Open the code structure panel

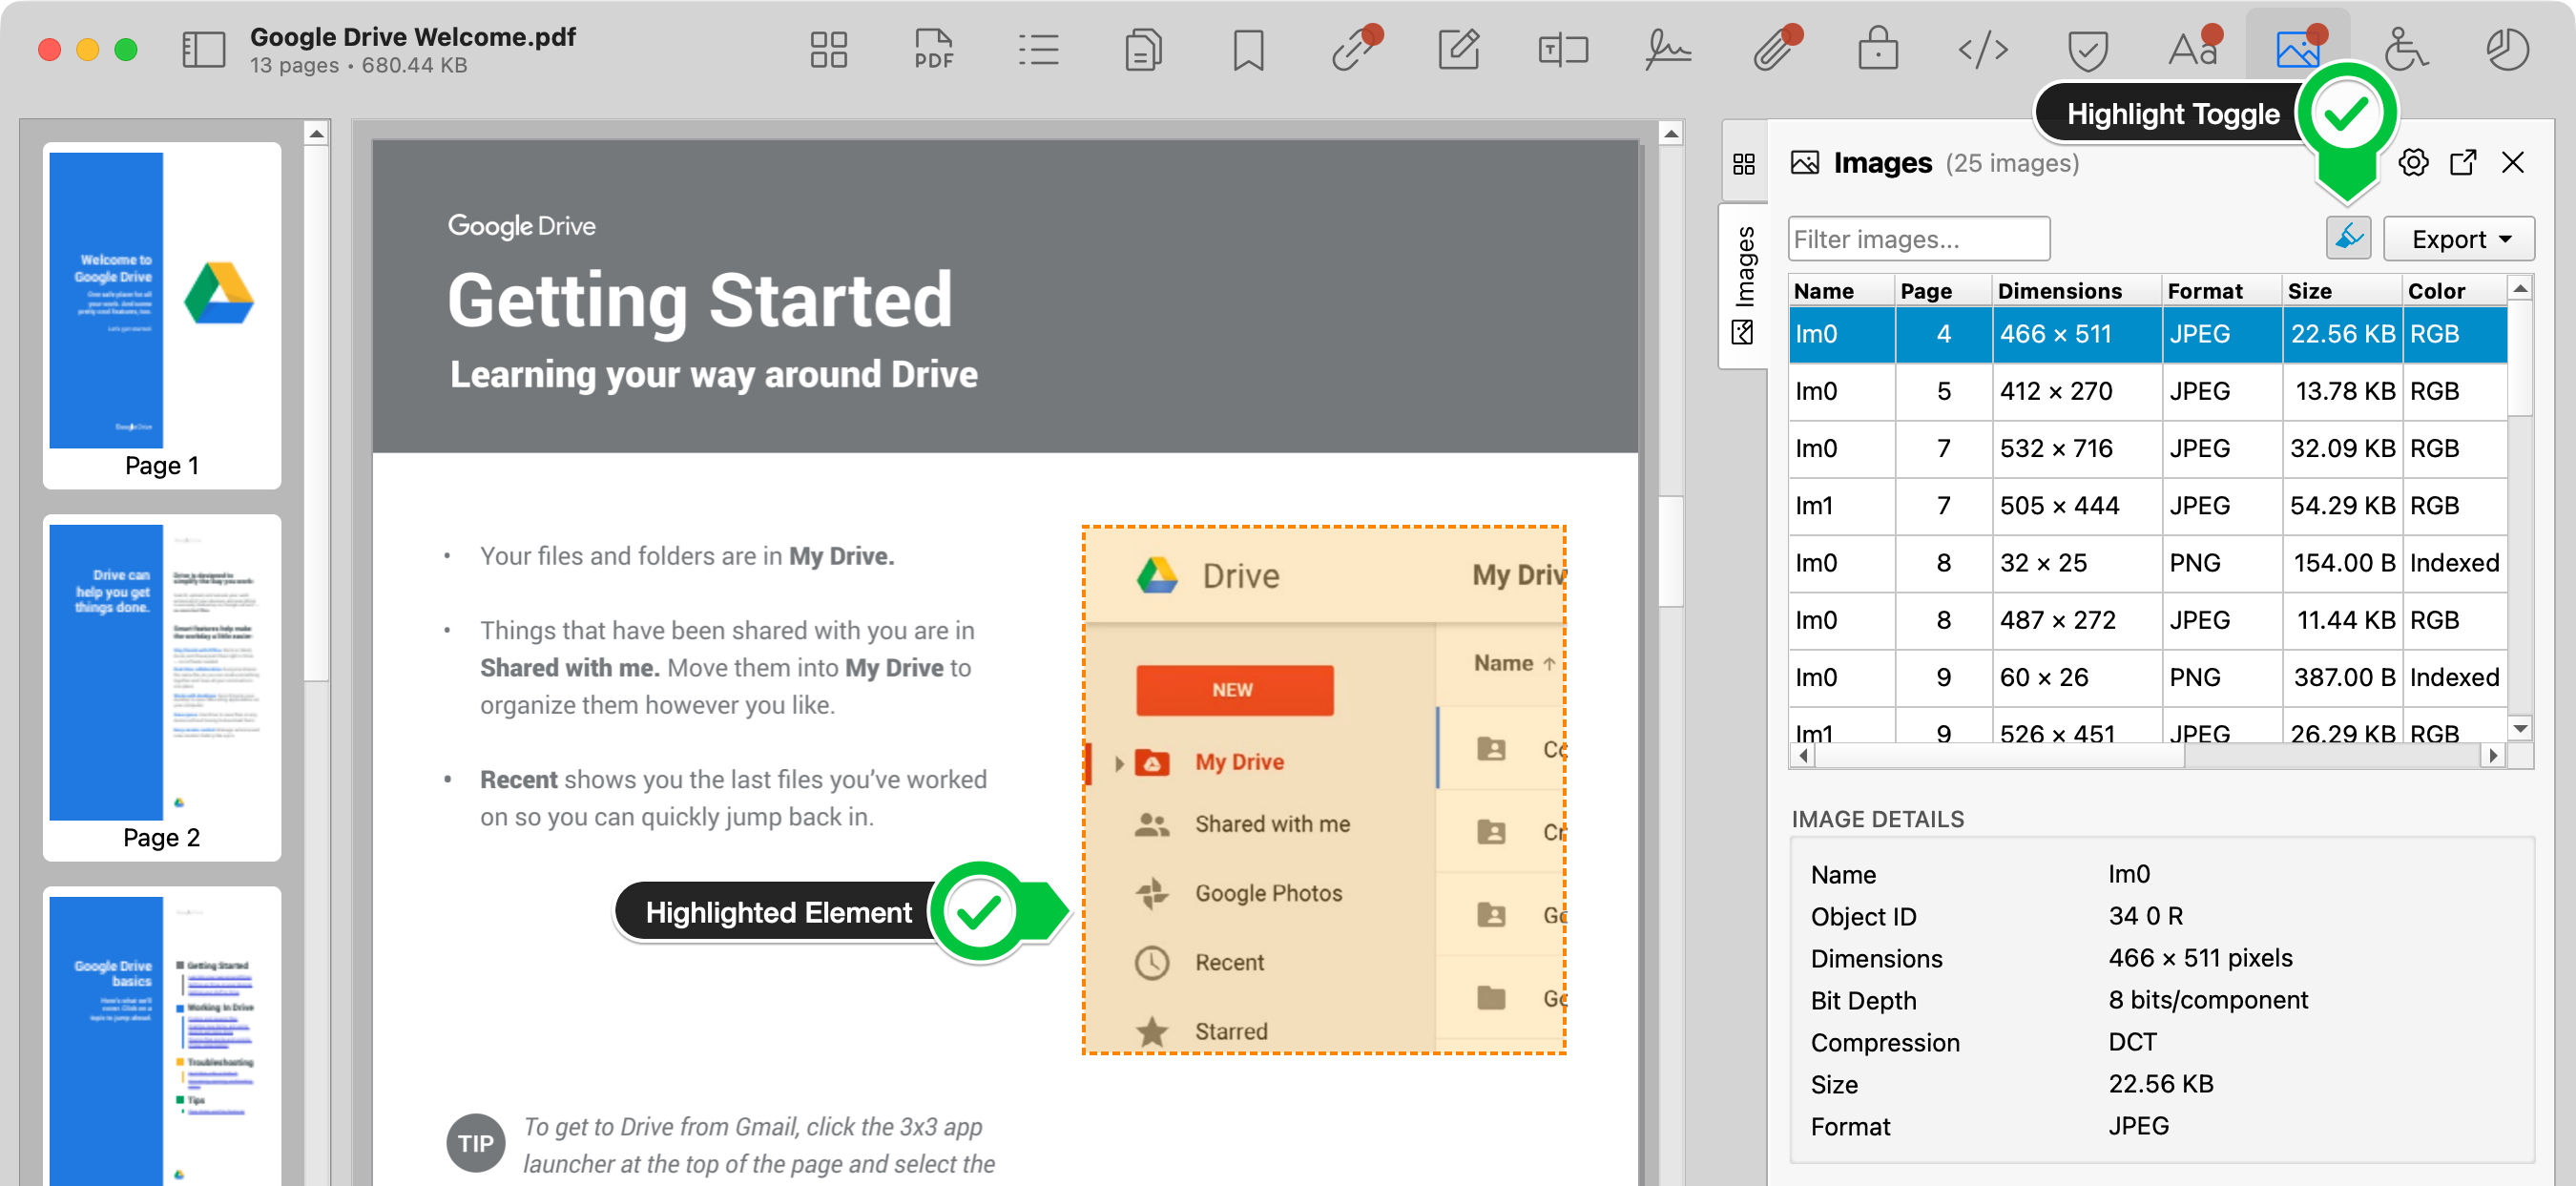pyautogui.click(x=1983, y=49)
